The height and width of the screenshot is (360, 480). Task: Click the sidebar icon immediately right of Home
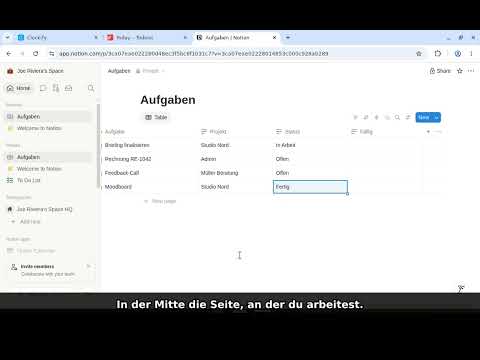tap(43, 88)
